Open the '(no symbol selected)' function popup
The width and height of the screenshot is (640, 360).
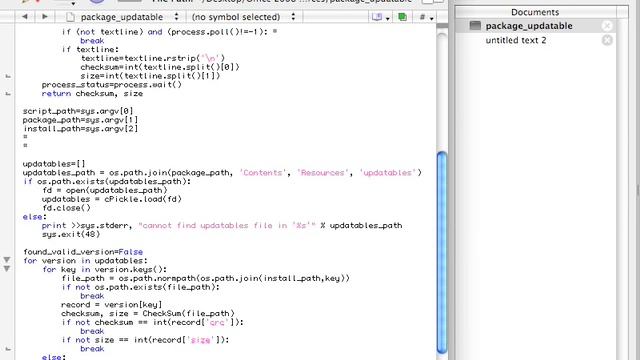coord(243,17)
